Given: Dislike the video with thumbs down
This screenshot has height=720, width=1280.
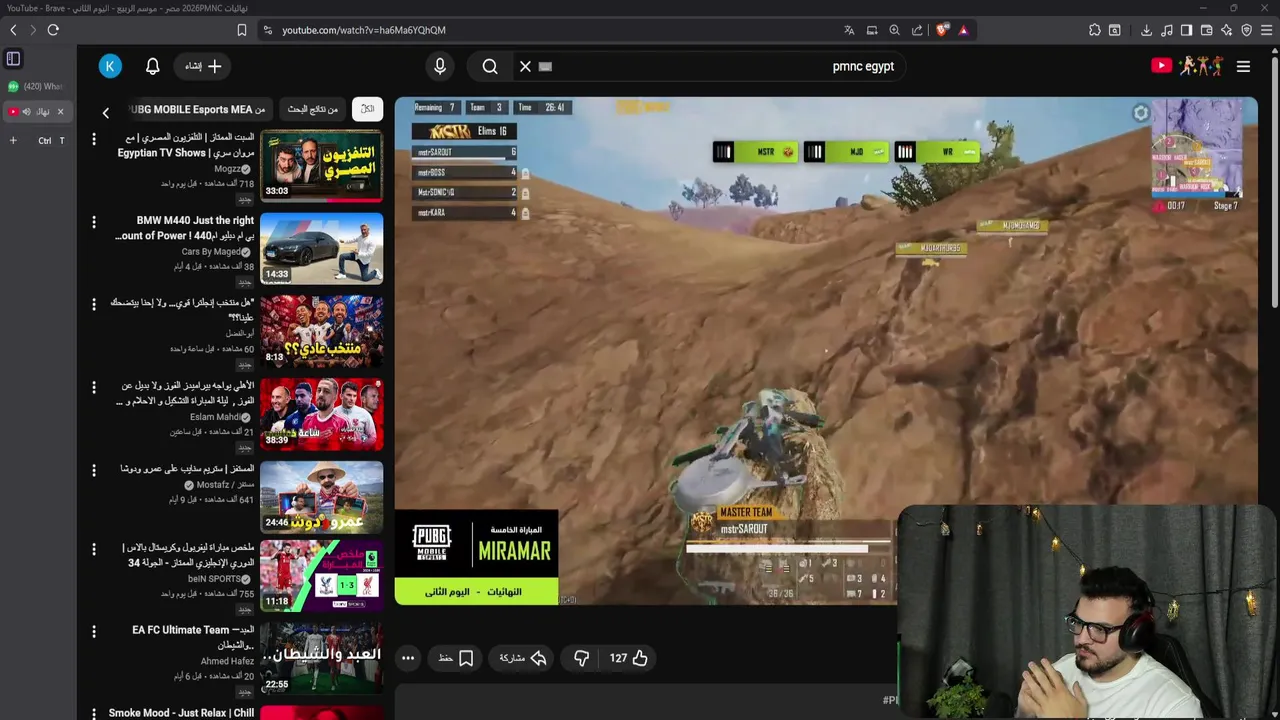Looking at the screenshot, I should (581, 658).
